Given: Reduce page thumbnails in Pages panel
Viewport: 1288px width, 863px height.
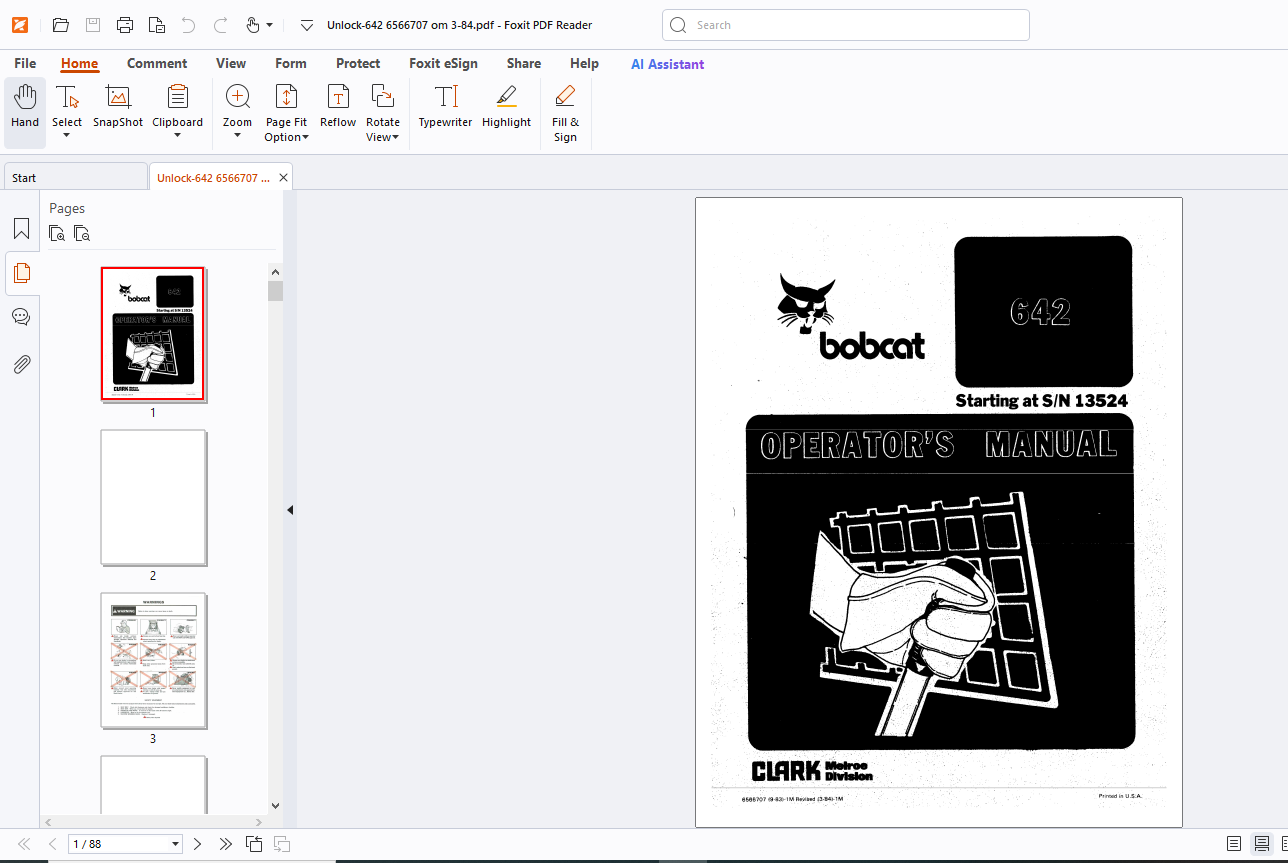Looking at the screenshot, I should coord(82,233).
